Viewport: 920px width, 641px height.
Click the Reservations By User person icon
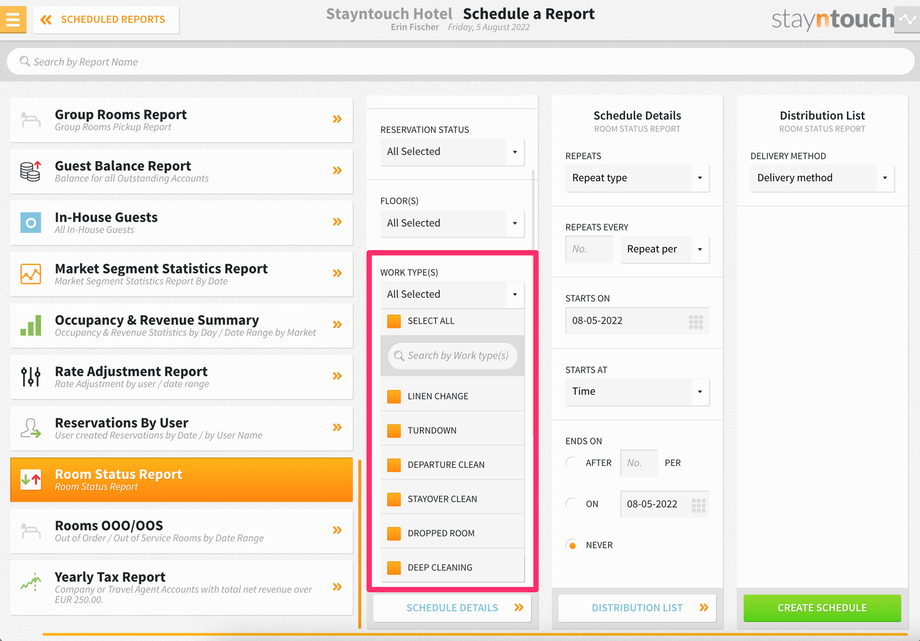pos(31,428)
